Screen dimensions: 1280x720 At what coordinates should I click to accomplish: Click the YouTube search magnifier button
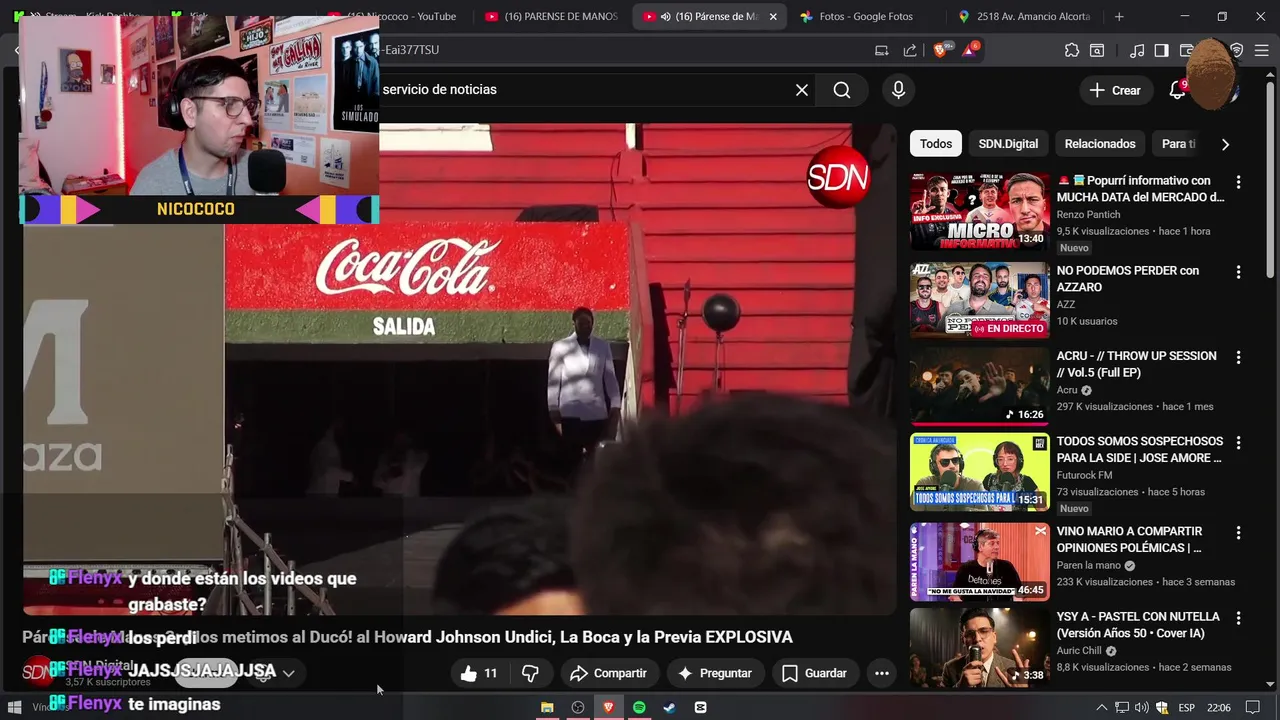842,90
